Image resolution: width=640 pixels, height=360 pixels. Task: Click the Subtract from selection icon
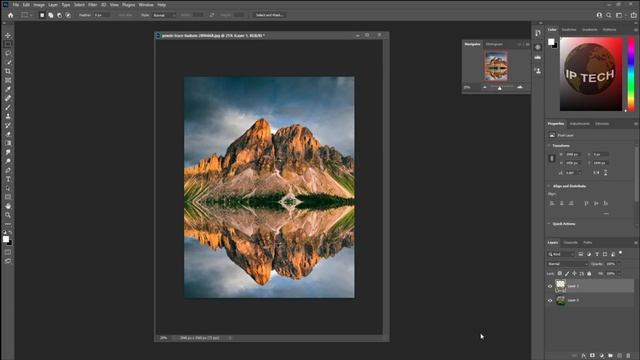(x=60, y=15)
